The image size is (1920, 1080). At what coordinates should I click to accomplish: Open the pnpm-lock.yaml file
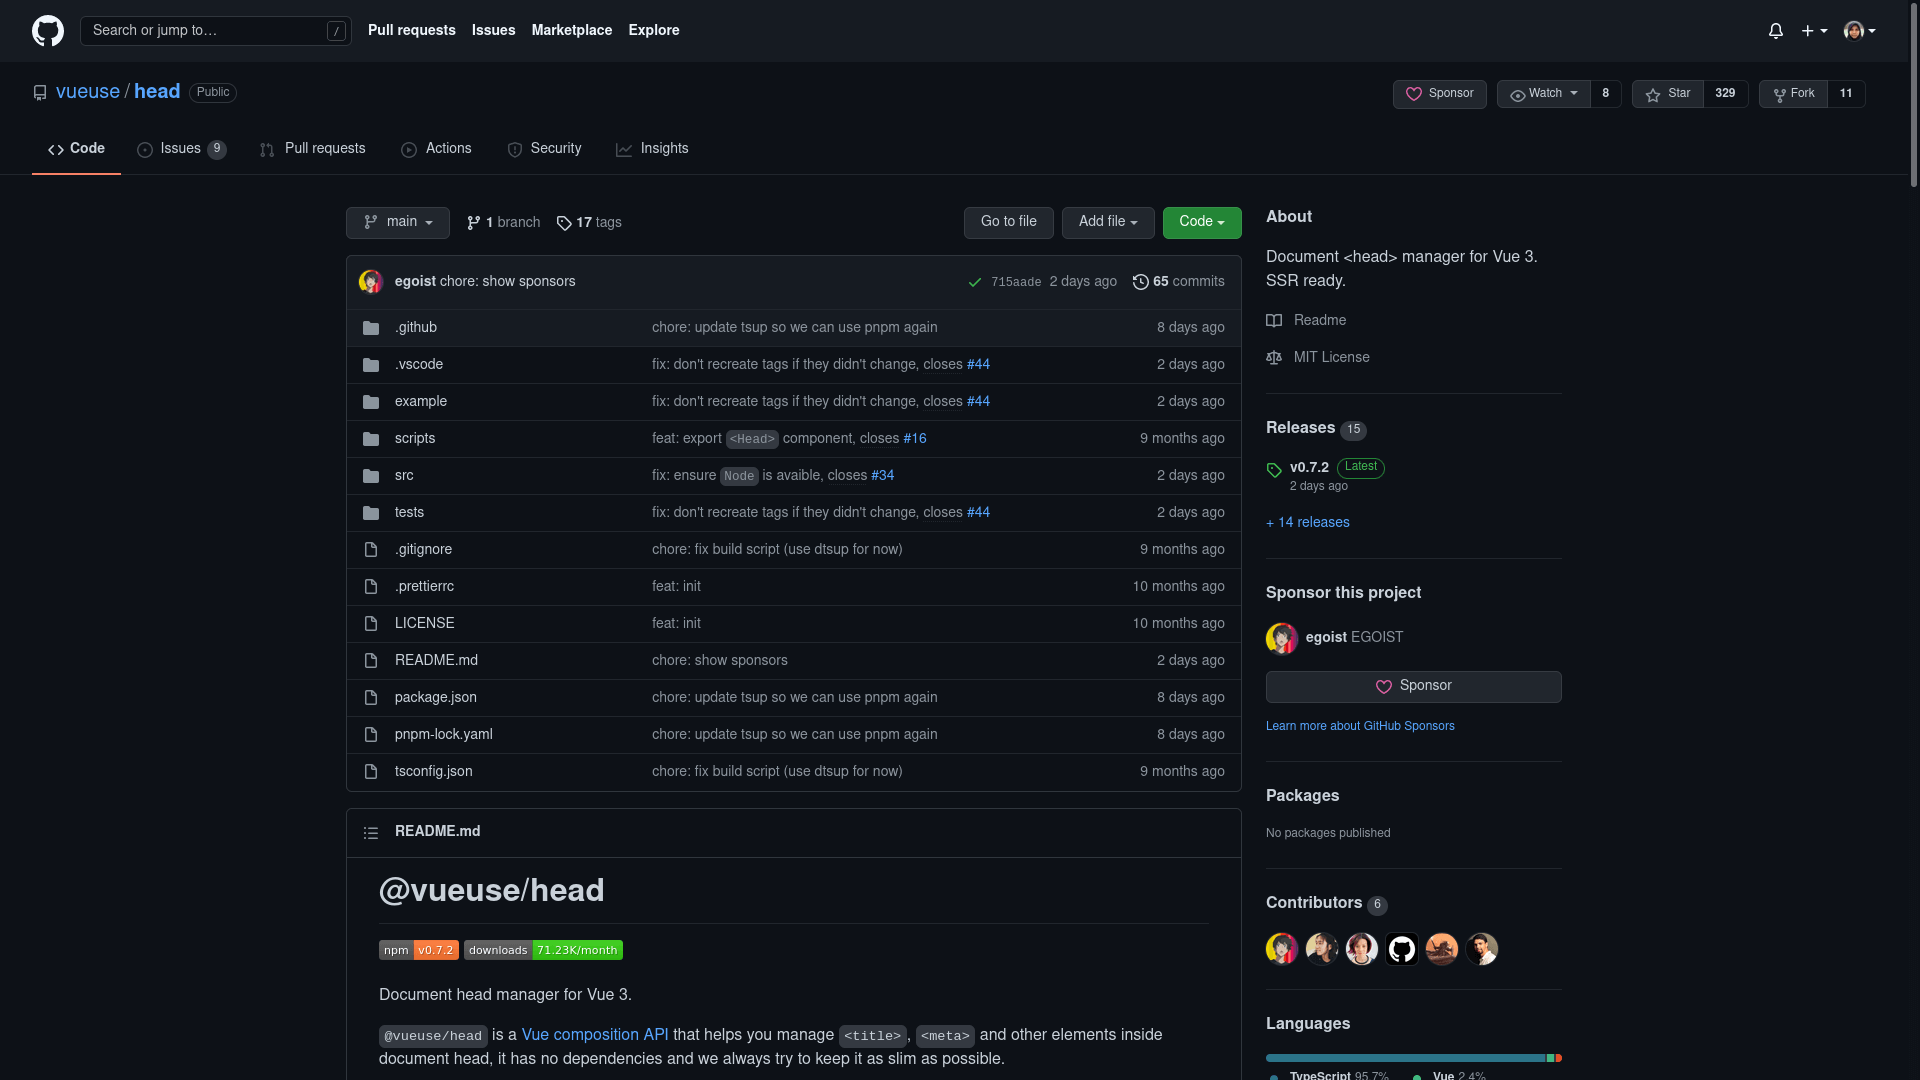(x=443, y=735)
